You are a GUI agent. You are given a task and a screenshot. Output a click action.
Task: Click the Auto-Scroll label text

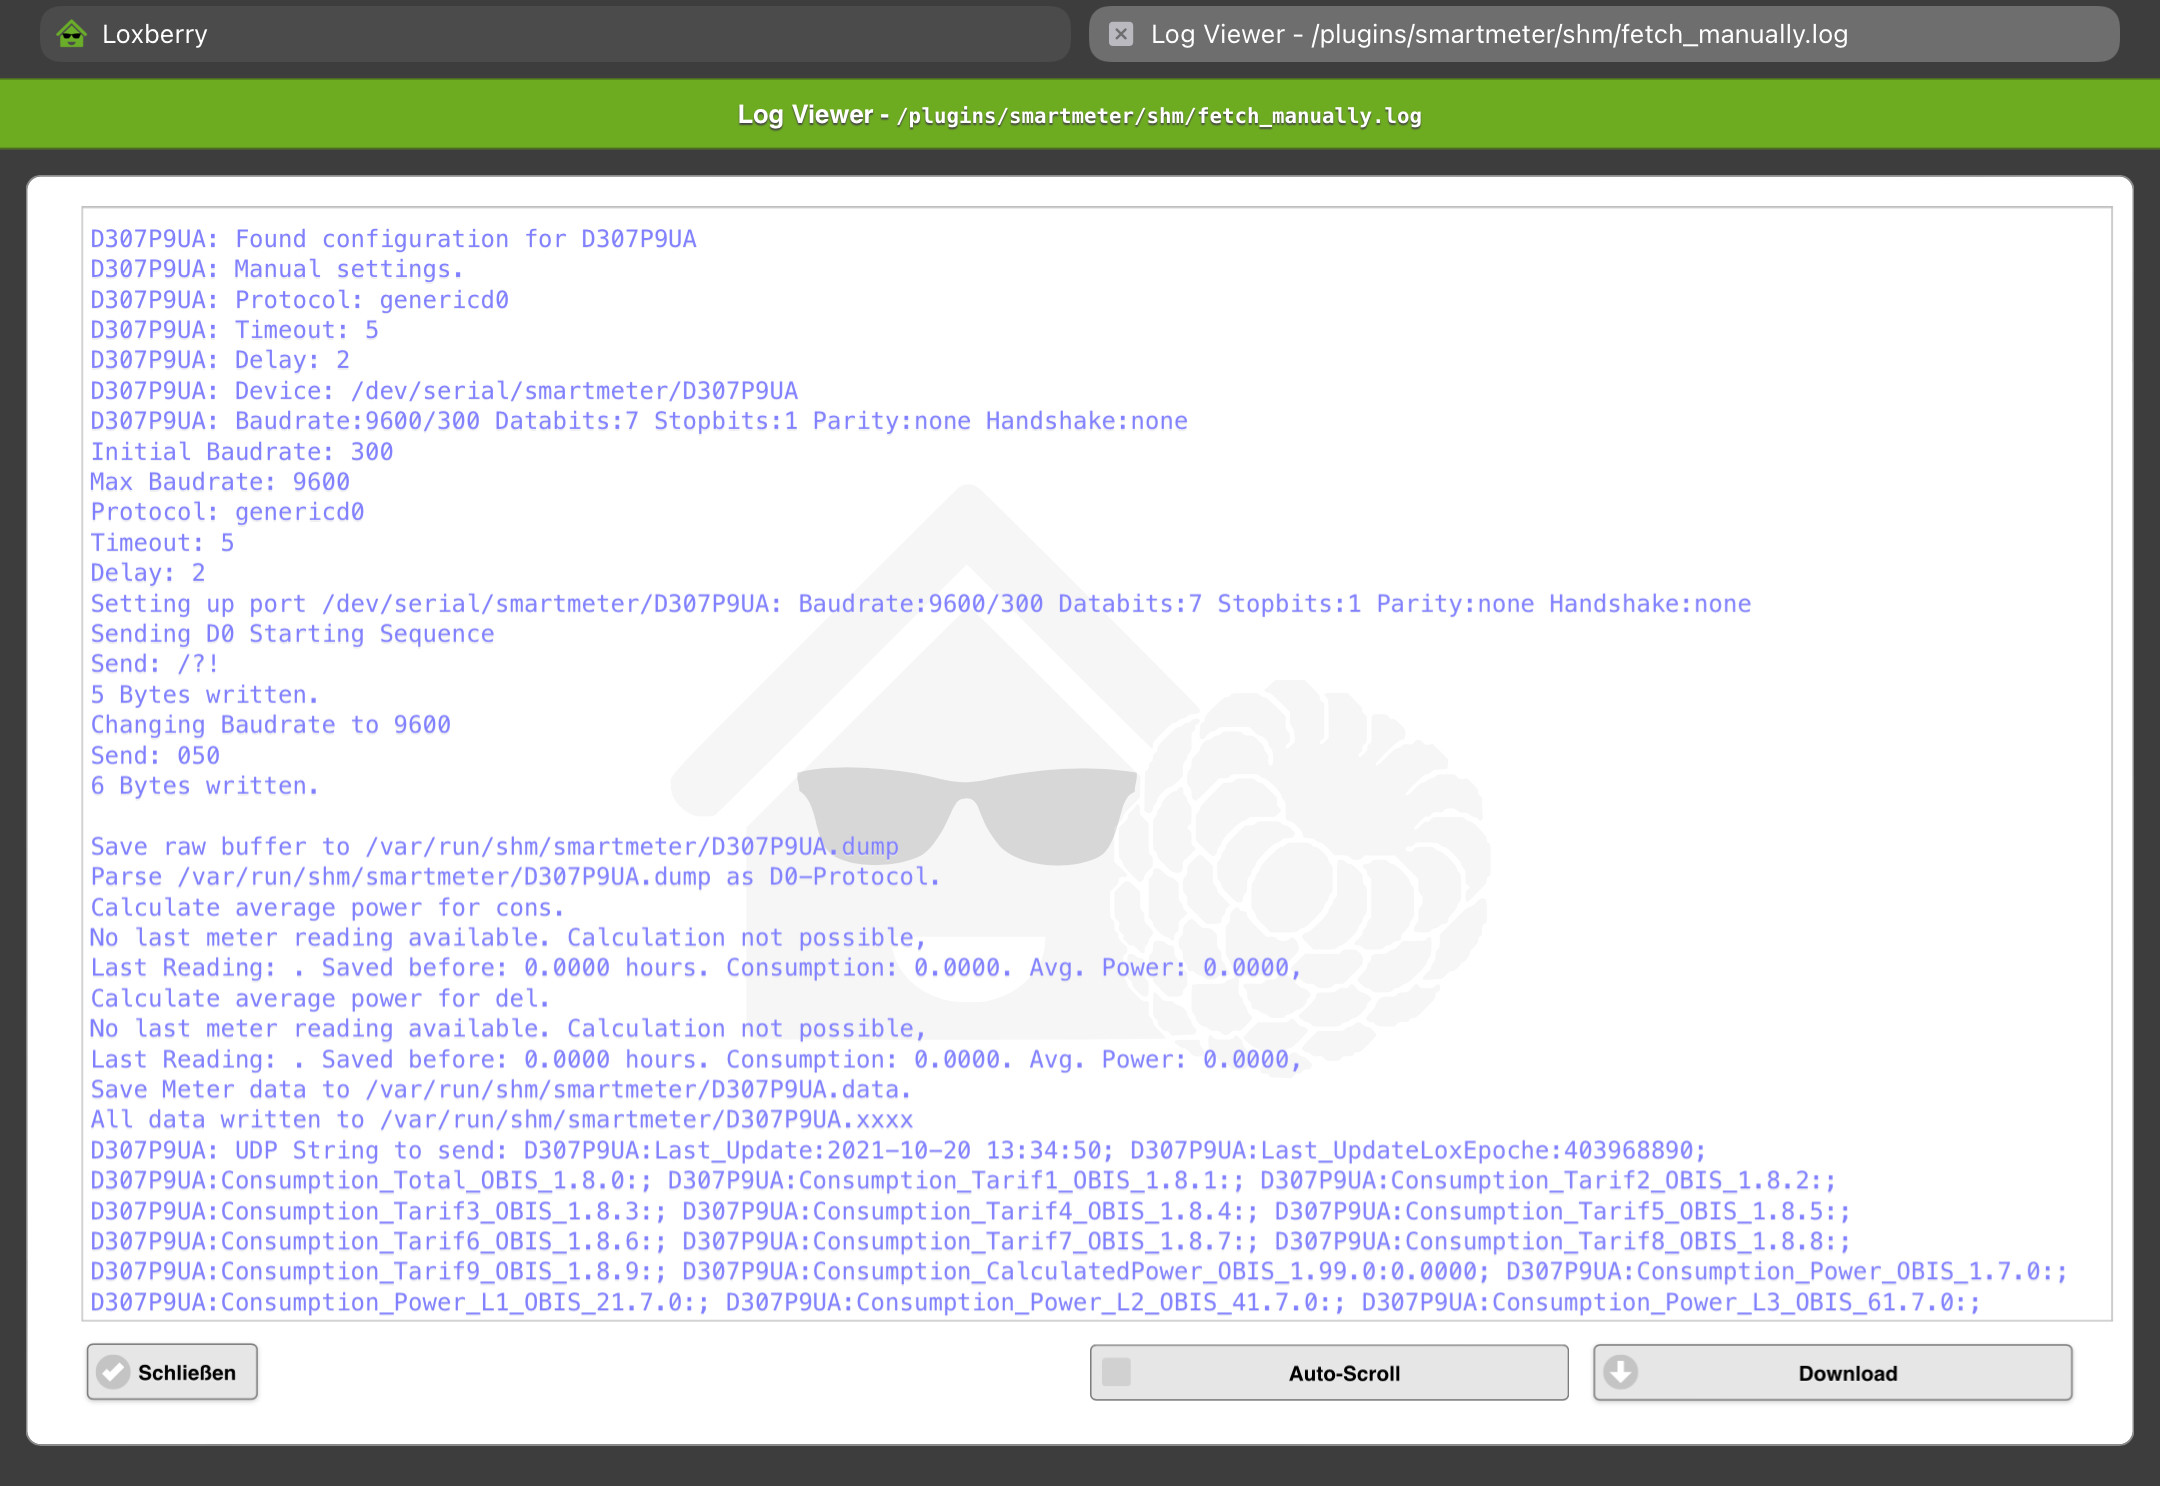(1343, 1373)
